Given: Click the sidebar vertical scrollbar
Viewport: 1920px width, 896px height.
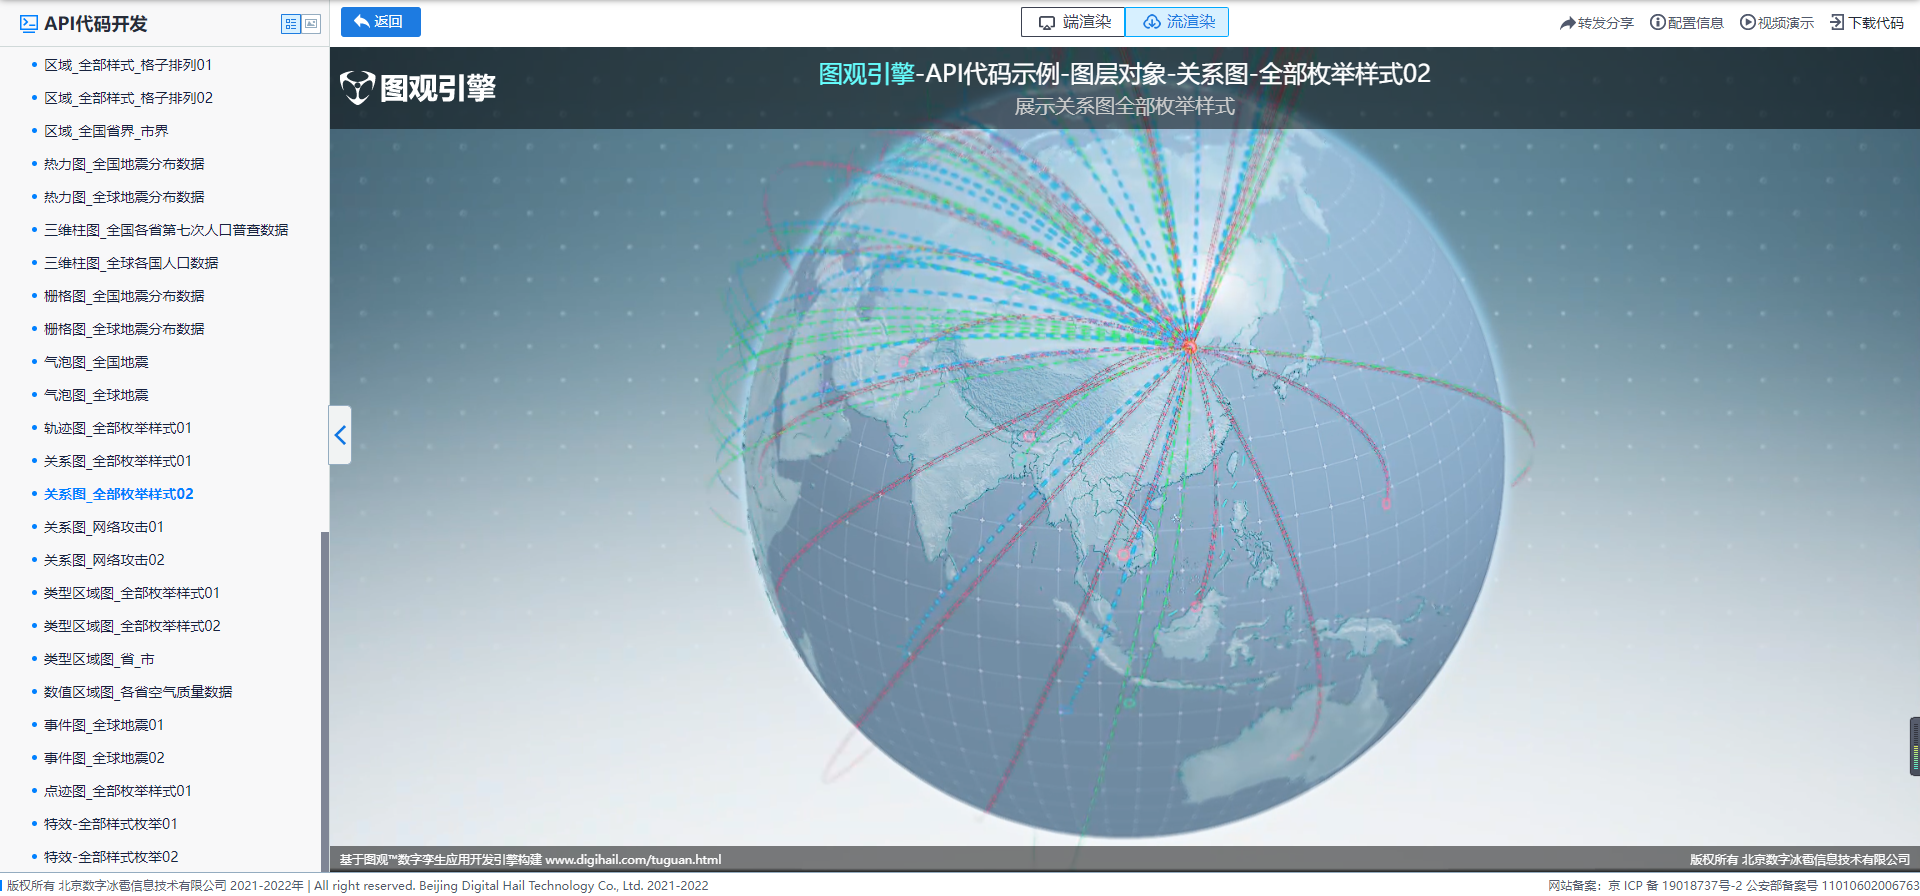Looking at the screenshot, I should click(324, 700).
